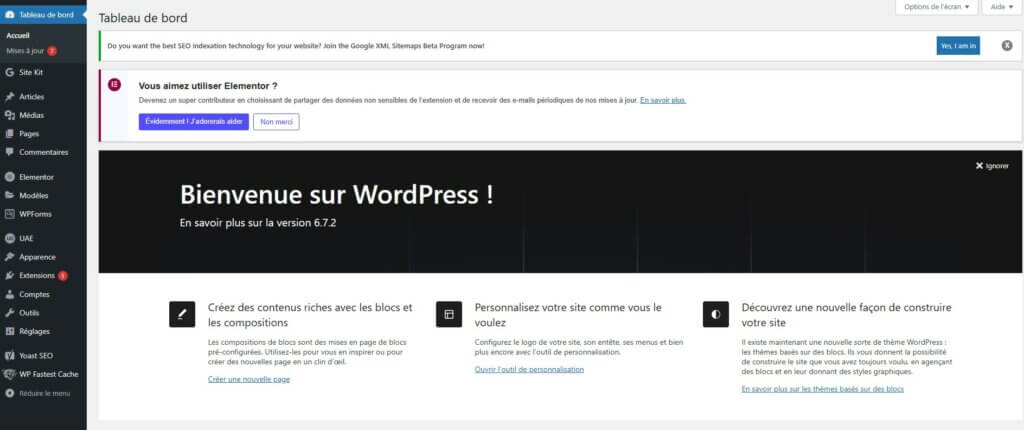Click the Pages icon in sidebar
Viewport: 1024px width, 430px height.
click(x=9, y=133)
